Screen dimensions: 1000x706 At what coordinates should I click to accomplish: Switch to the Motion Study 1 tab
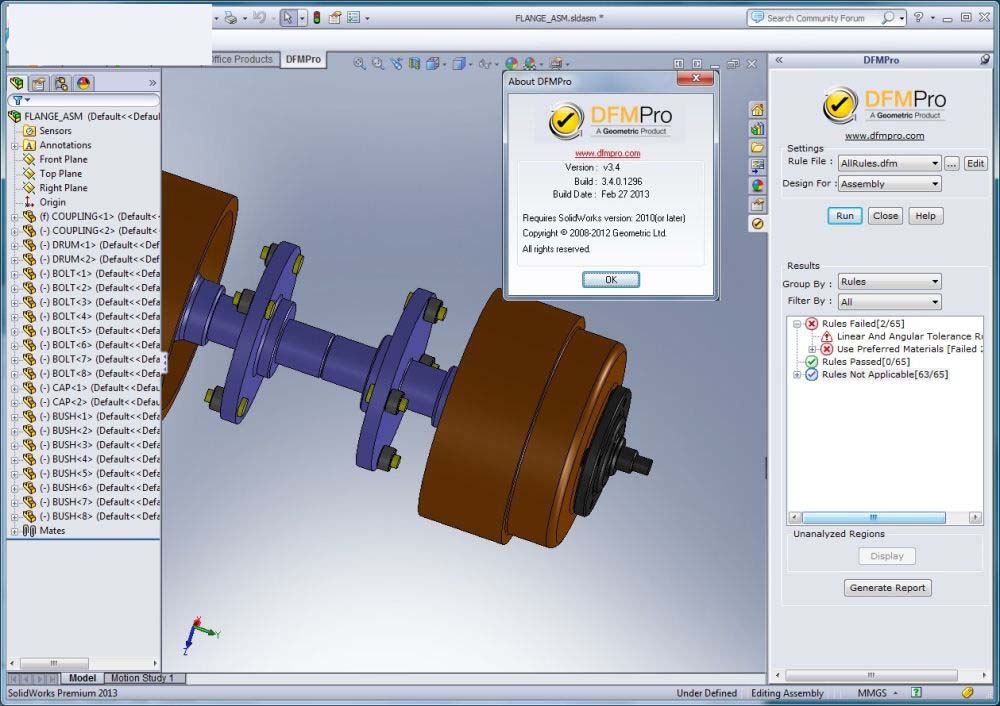coord(141,678)
